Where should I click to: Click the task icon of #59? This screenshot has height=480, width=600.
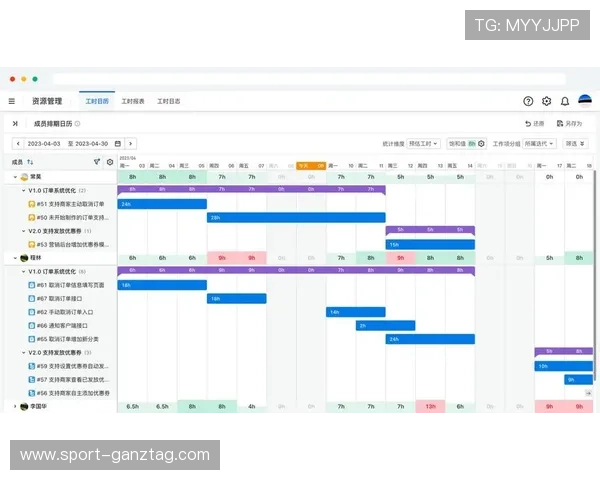(x=32, y=366)
